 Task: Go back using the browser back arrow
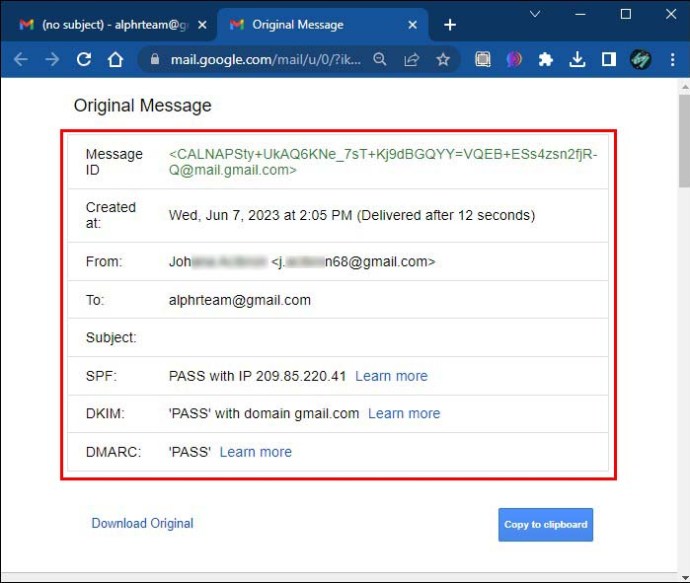click(21, 59)
